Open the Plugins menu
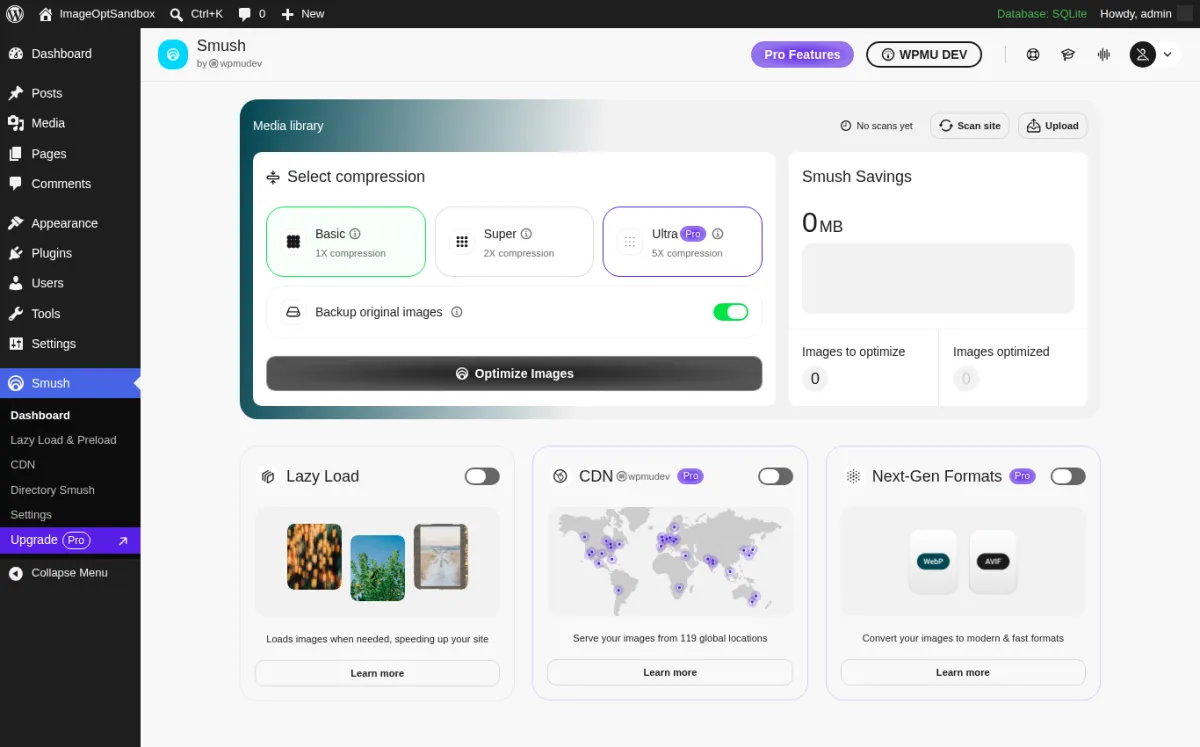The image size is (1200, 747). 70,253
